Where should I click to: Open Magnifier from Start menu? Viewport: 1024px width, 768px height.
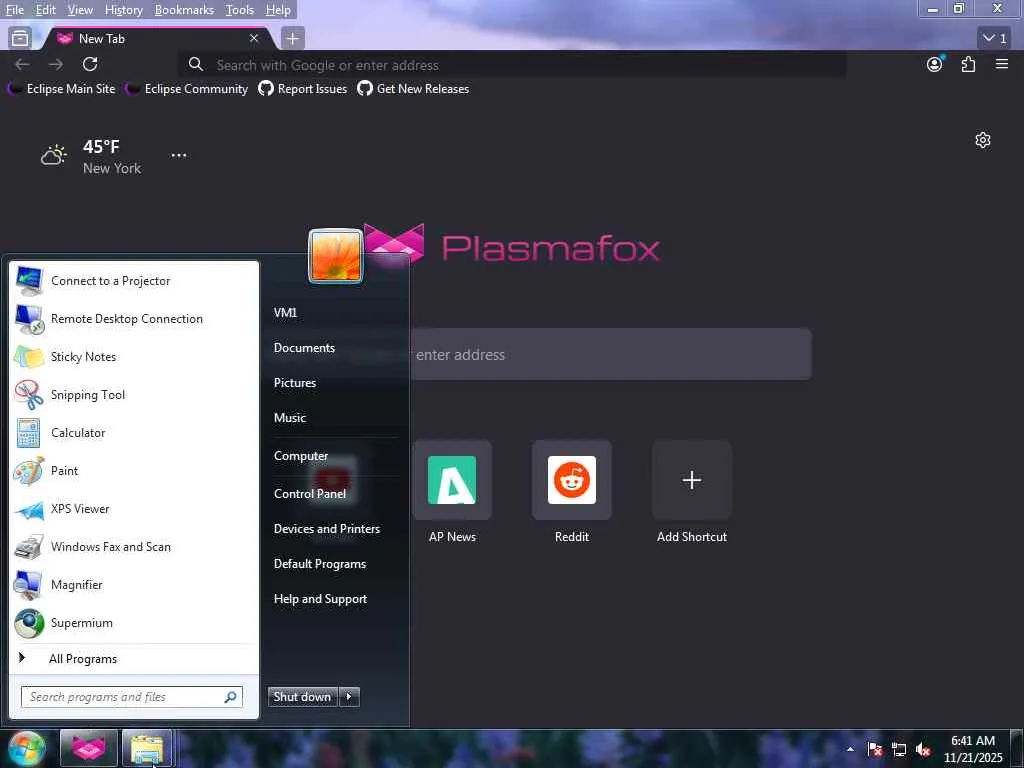(x=134, y=584)
